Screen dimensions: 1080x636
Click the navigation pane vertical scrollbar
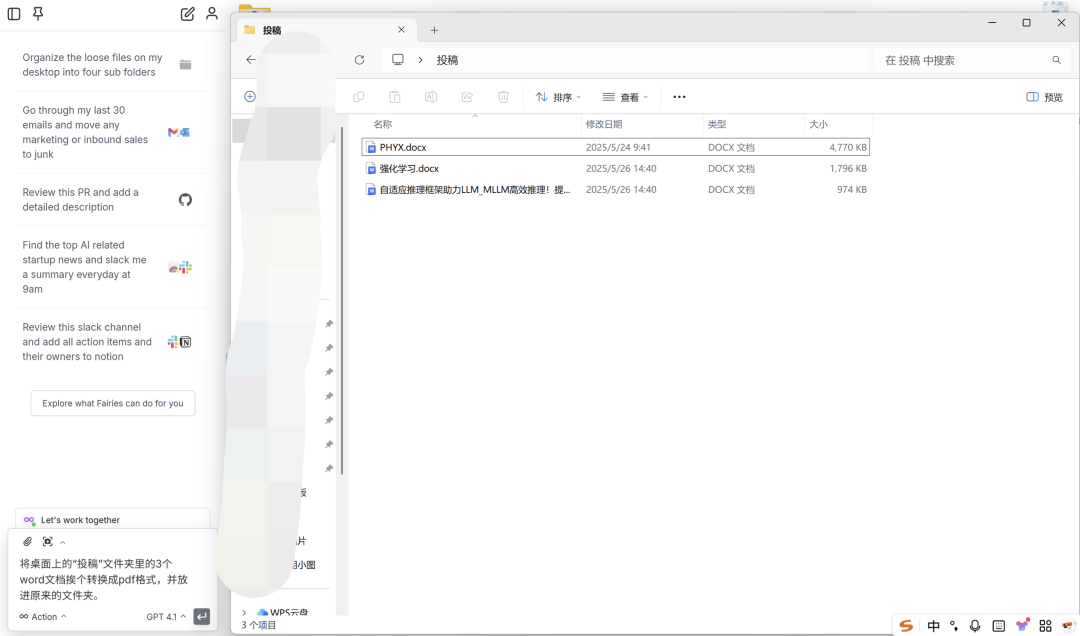(342, 300)
